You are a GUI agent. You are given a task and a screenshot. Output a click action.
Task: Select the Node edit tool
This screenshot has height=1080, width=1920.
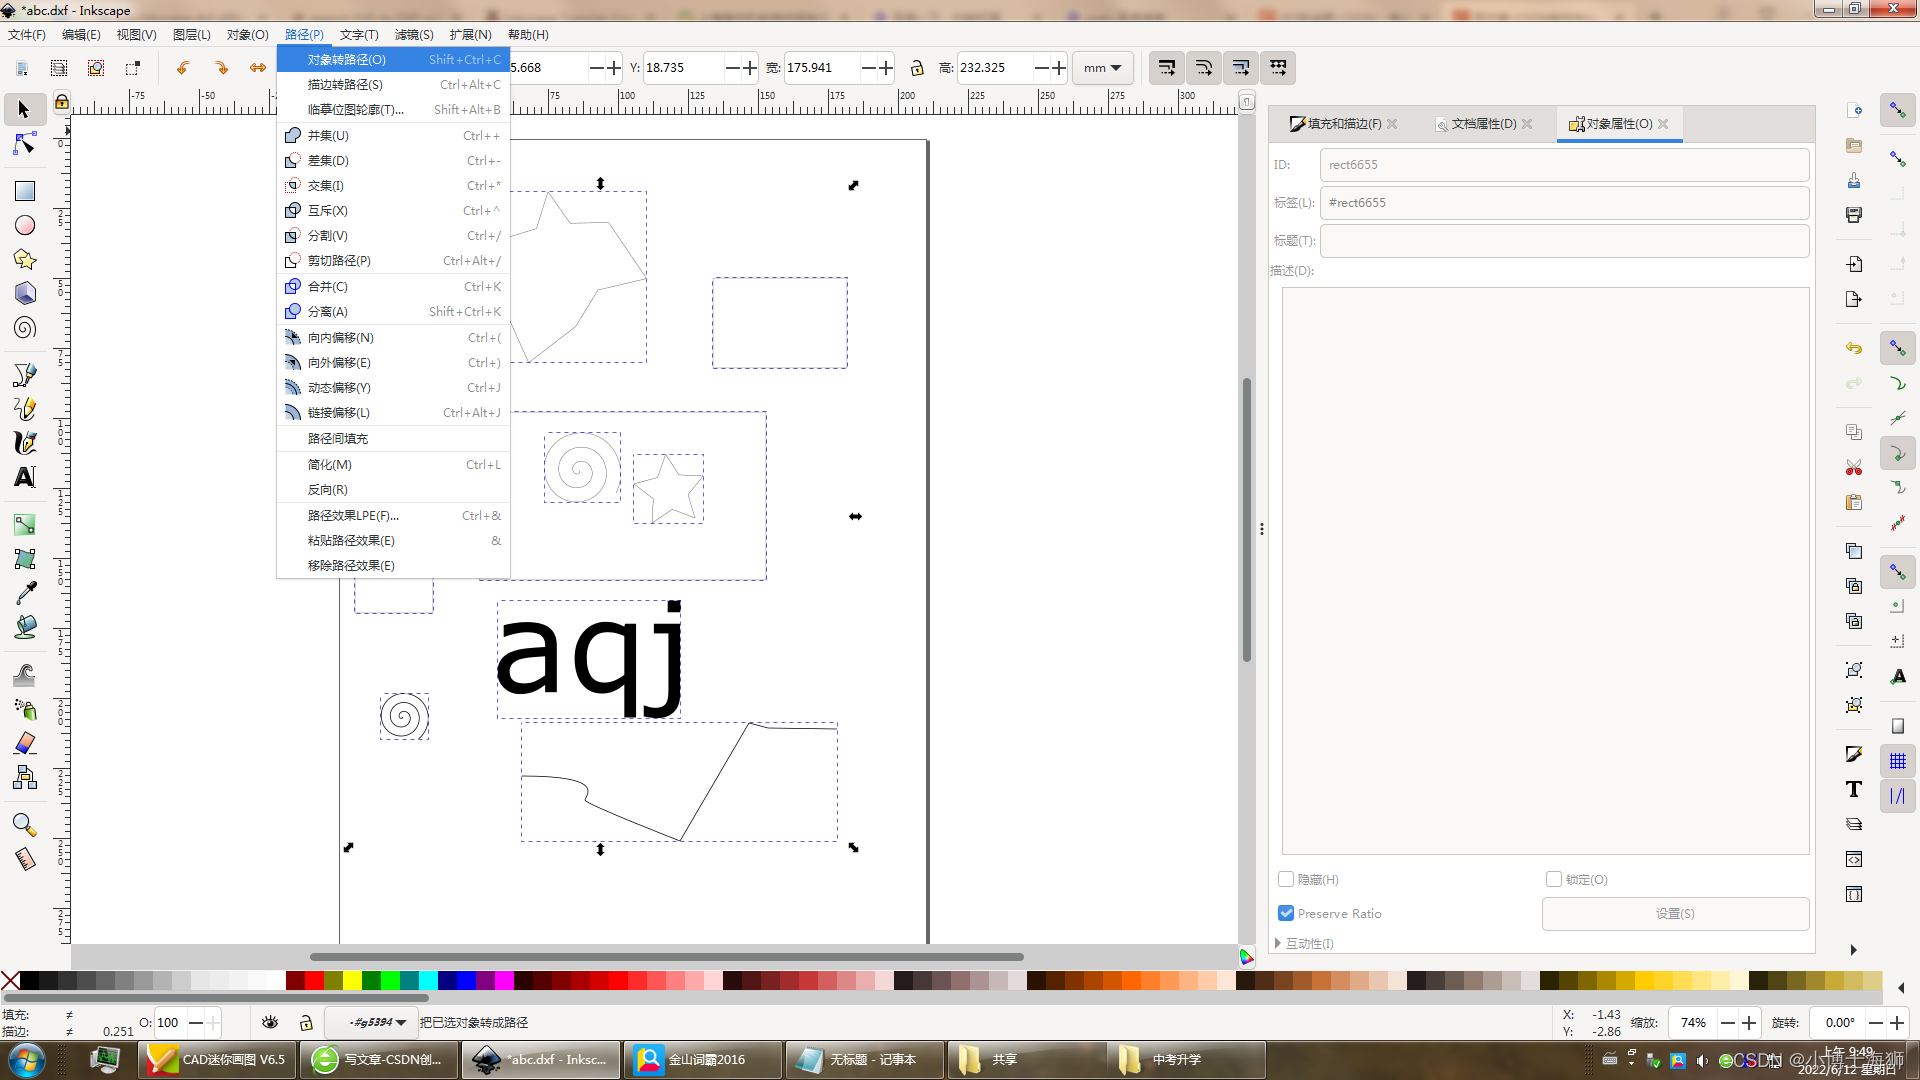25,145
